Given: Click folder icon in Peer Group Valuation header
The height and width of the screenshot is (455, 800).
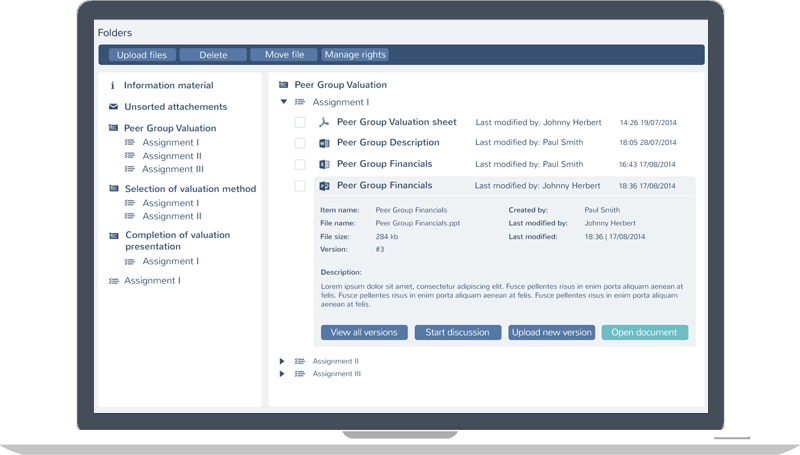Looking at the screenshot, I should [284, 86].
